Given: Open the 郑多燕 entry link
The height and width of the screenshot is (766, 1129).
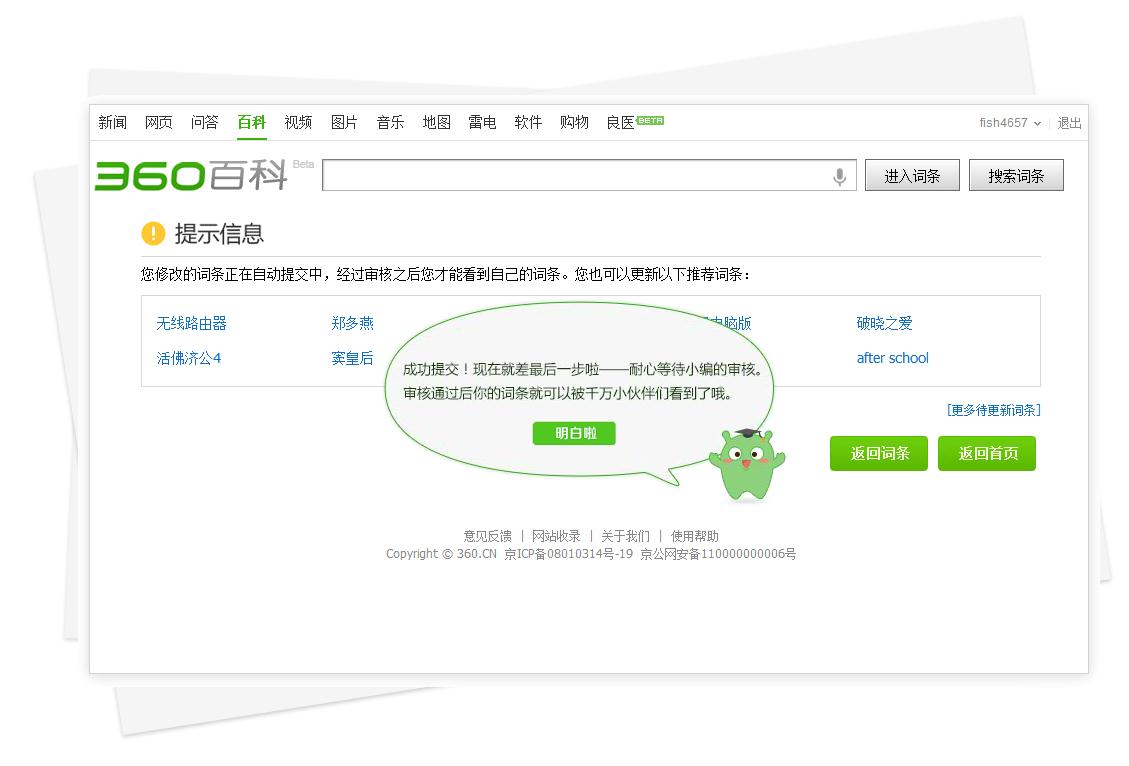Looking at the screenshot, I should pyautogui.click(x=353, y=323).
